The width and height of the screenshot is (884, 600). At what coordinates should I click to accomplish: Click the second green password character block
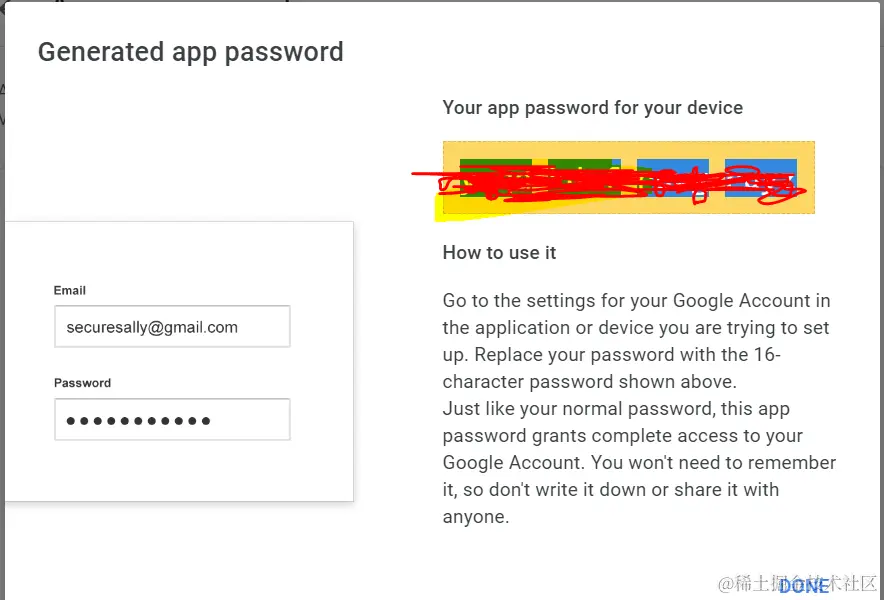tap(584, 177)
